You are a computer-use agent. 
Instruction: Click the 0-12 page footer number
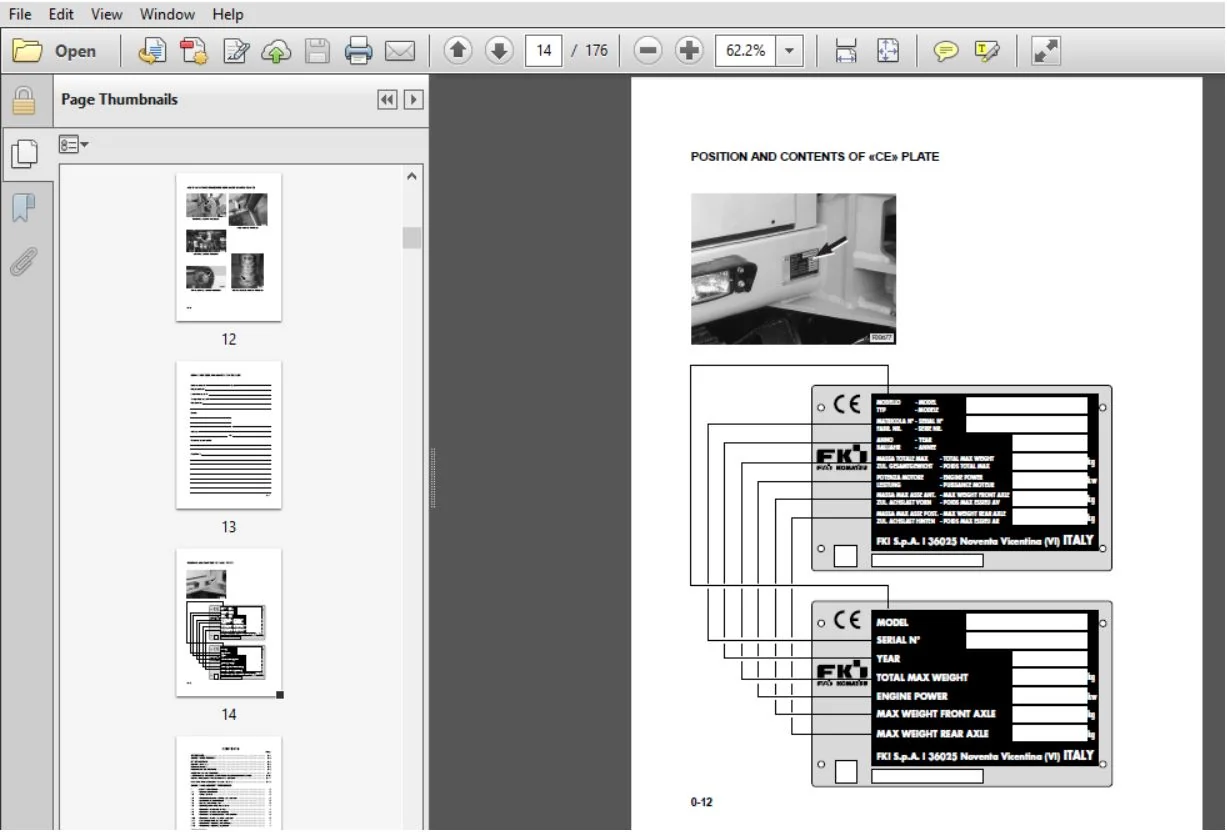[x=701, y=803]
